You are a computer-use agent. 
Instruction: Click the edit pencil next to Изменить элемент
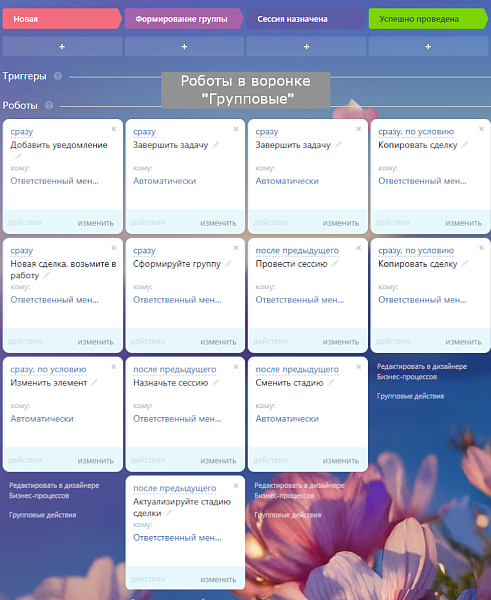point(95,382)
